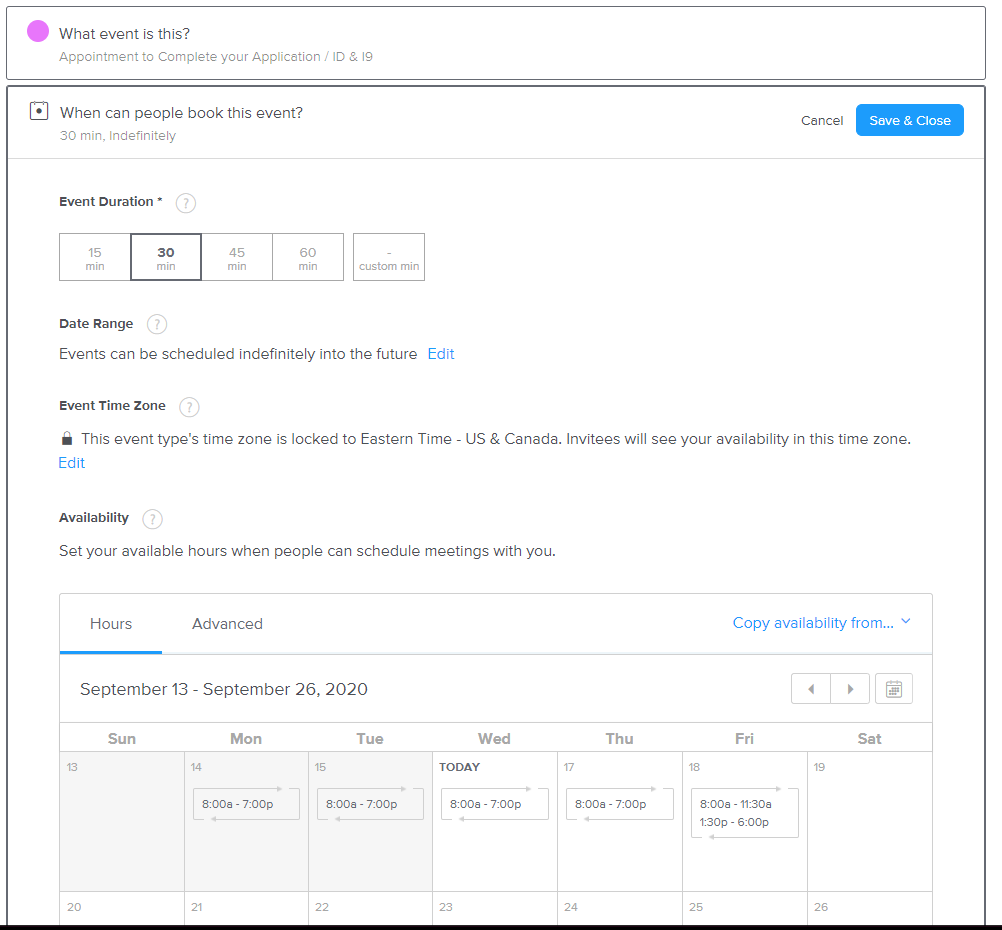Click day 23 cell
Viewport: 1002px width, 930px height.
pos(495,909)
